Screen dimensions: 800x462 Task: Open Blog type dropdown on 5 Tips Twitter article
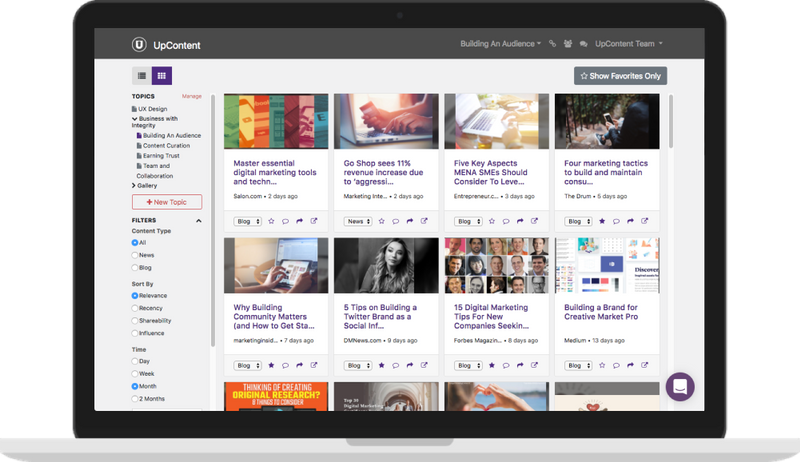pos(358,366)
